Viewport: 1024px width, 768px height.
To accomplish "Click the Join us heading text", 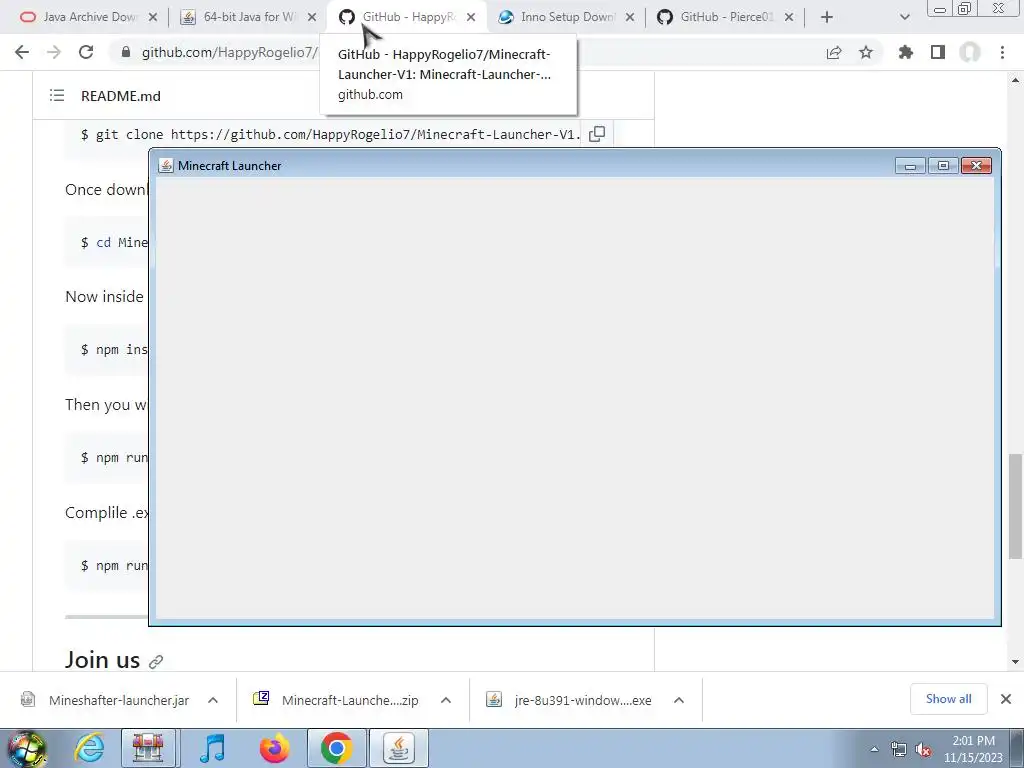I will coord(102,660).
